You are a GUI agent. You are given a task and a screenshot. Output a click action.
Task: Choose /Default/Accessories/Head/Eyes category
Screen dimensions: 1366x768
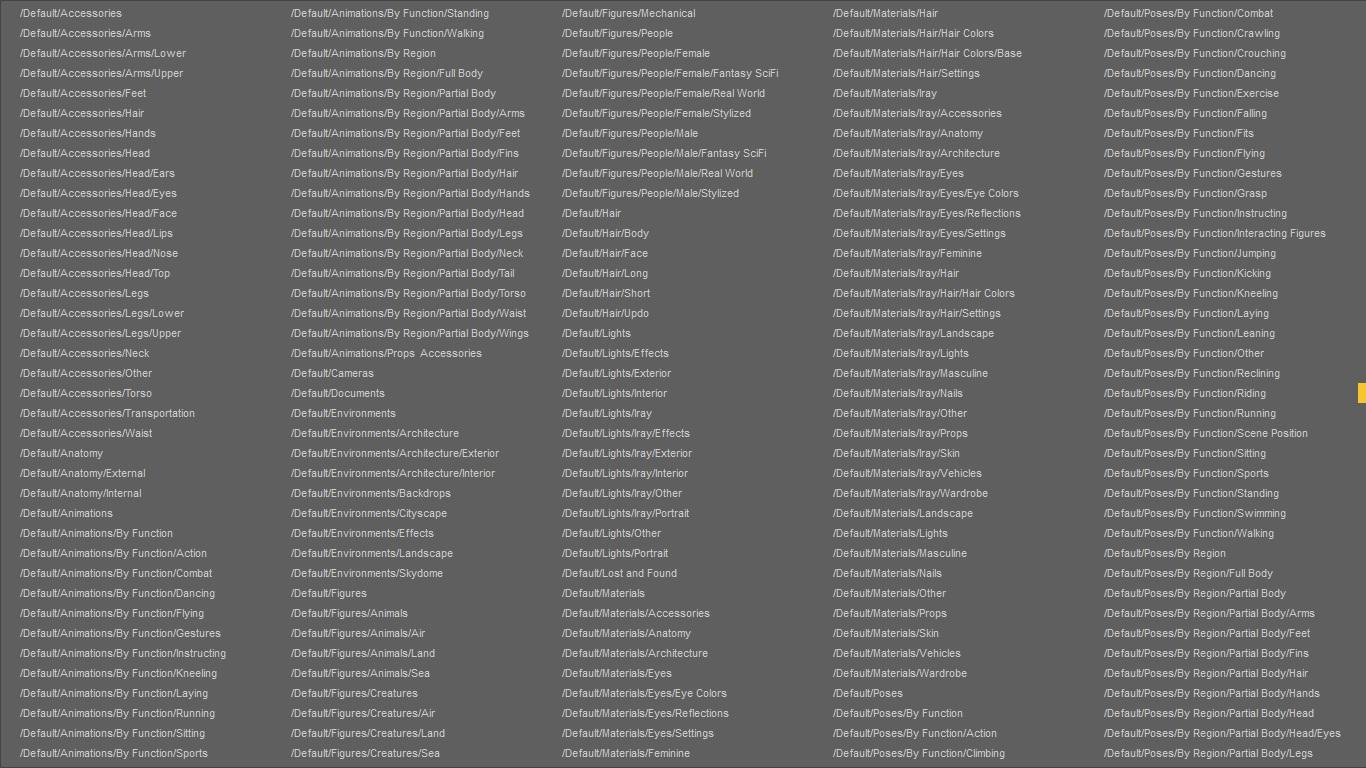click(98, 193)
